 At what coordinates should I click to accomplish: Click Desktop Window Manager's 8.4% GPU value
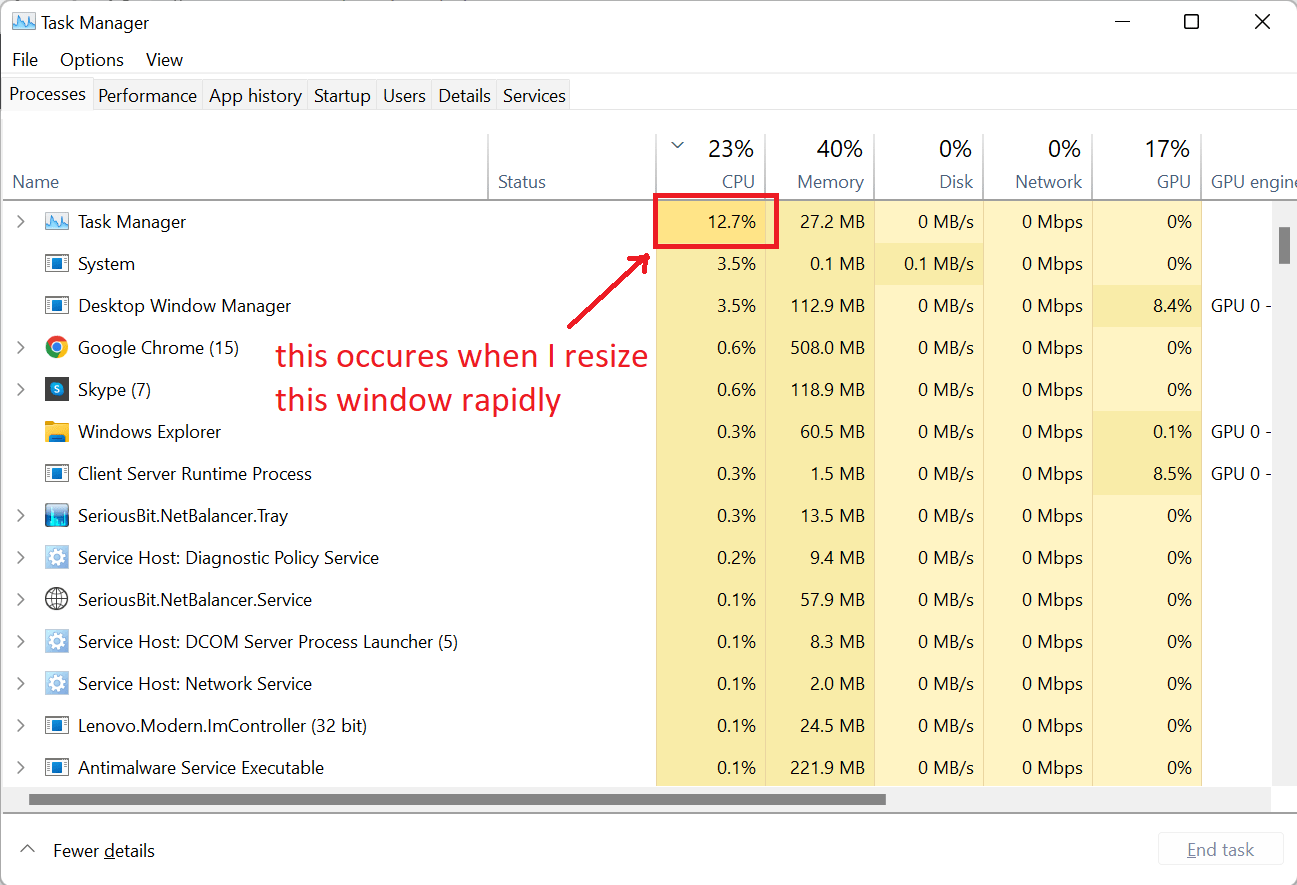tap(1172, 306)
